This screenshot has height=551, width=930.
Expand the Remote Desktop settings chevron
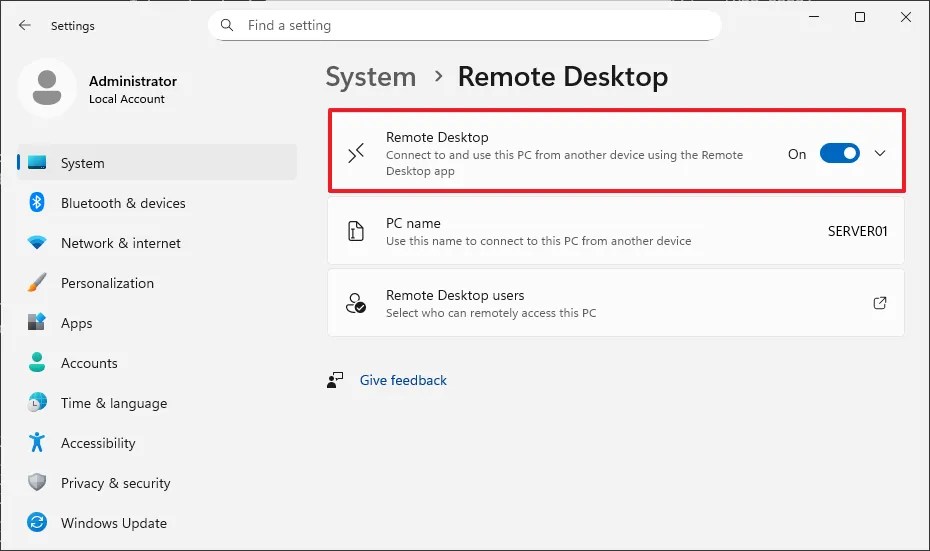click(880, 154)
